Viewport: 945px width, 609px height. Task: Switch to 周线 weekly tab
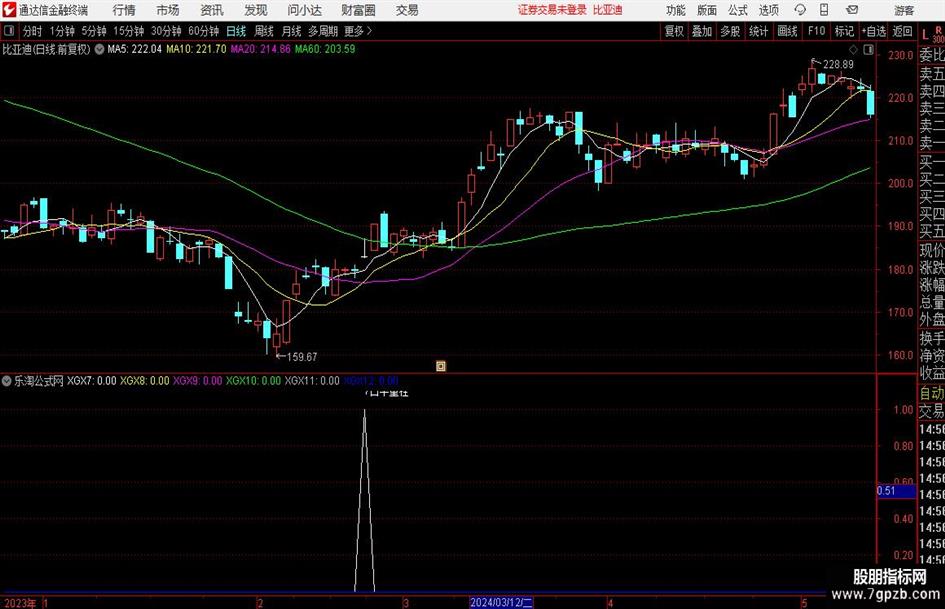pos(264,31)
